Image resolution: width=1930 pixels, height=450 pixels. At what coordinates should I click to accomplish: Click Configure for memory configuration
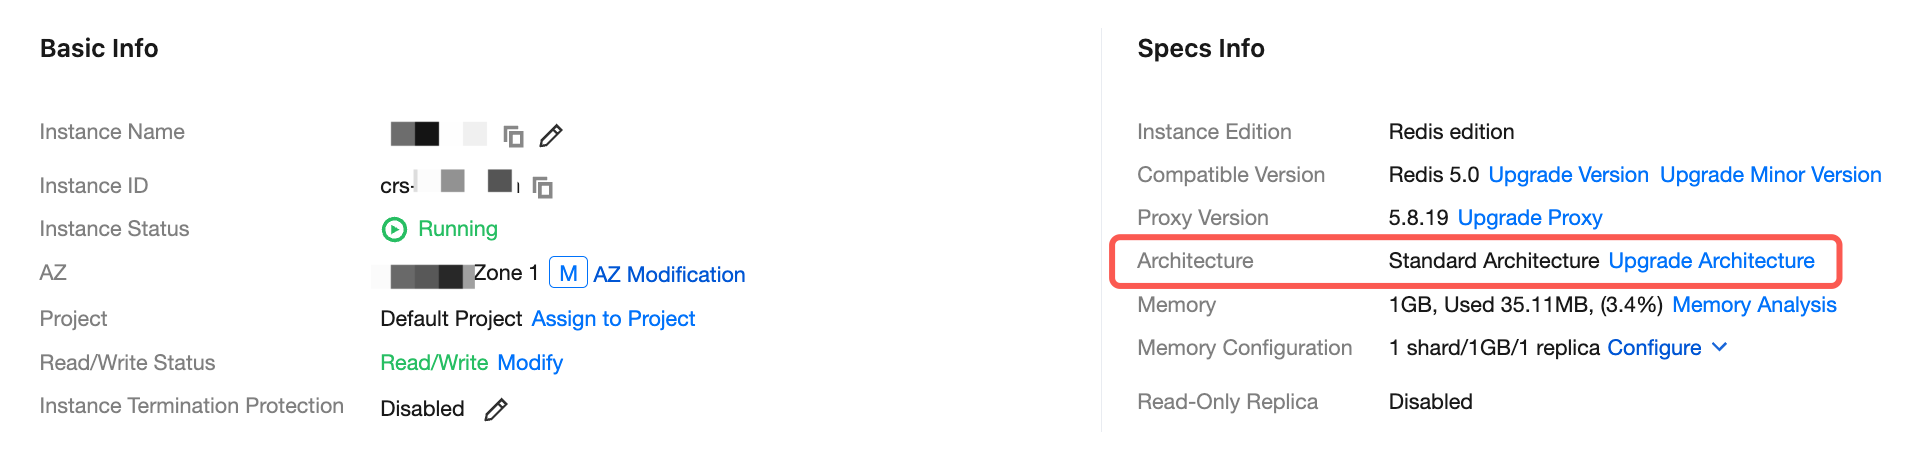[1654, 348]
